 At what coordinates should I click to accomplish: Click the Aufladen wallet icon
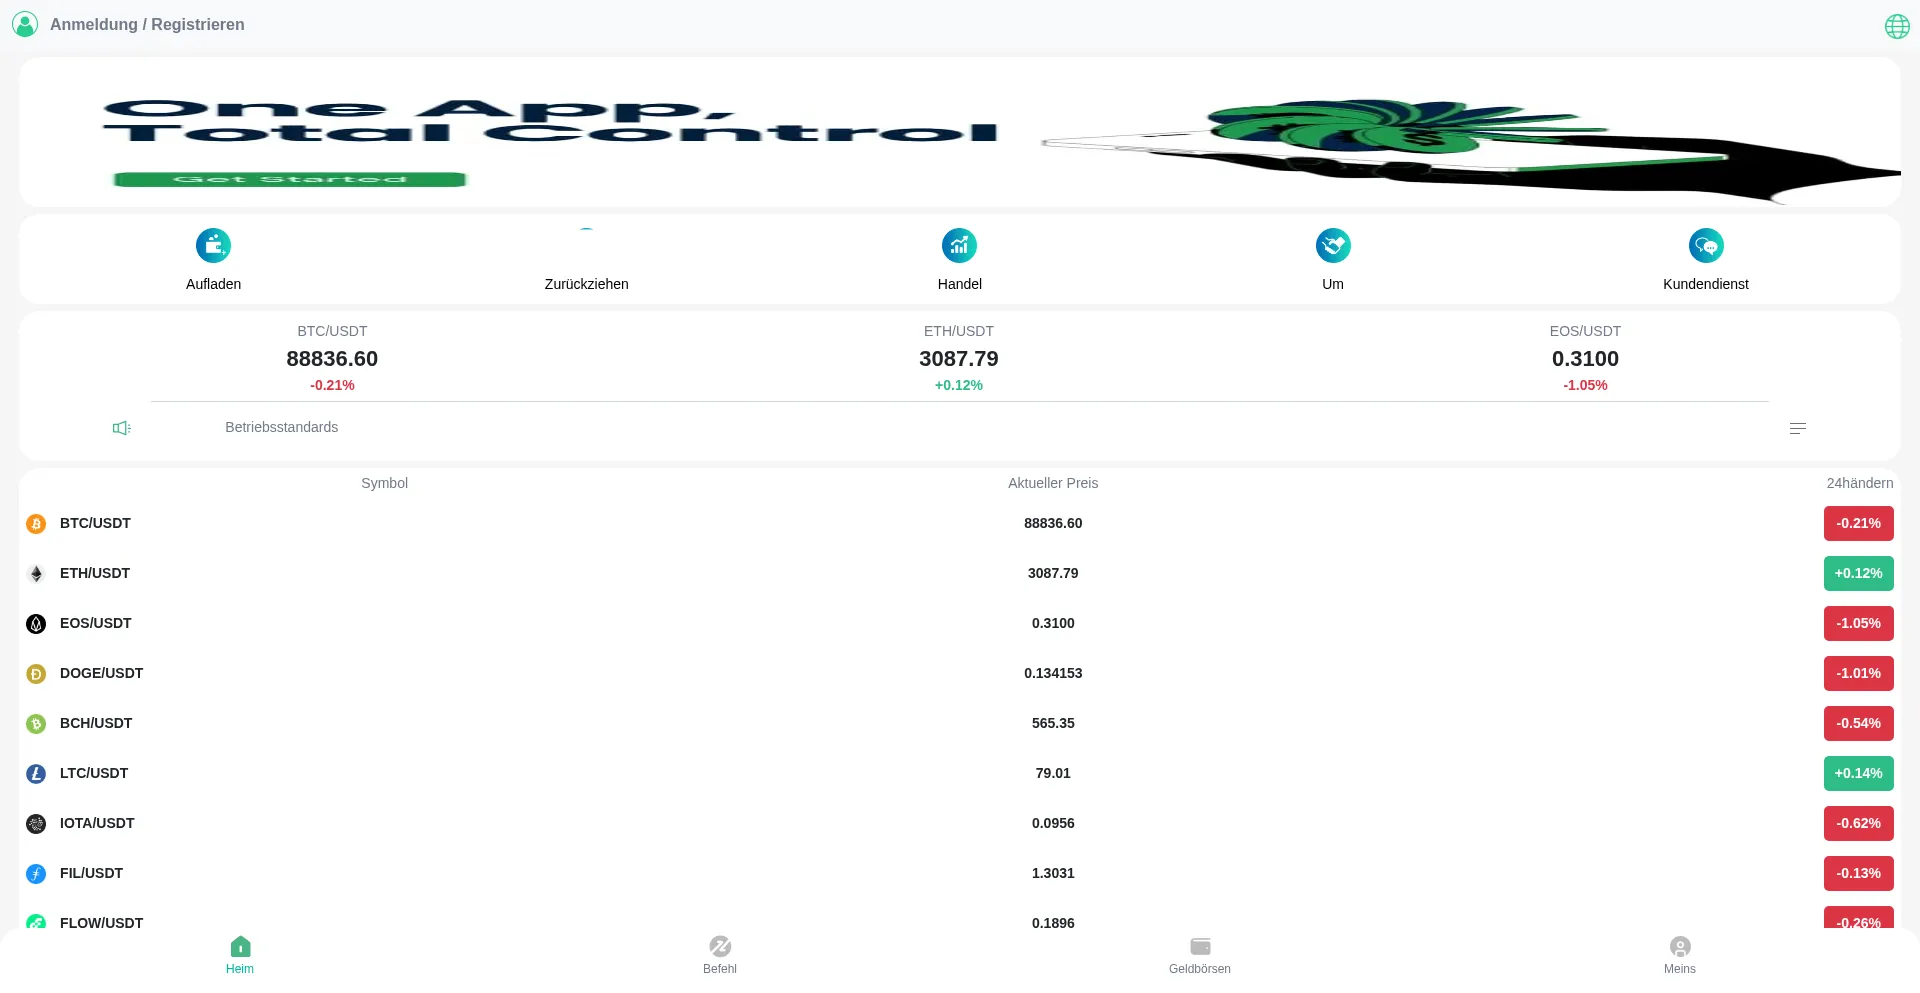[x=213, y=245]
